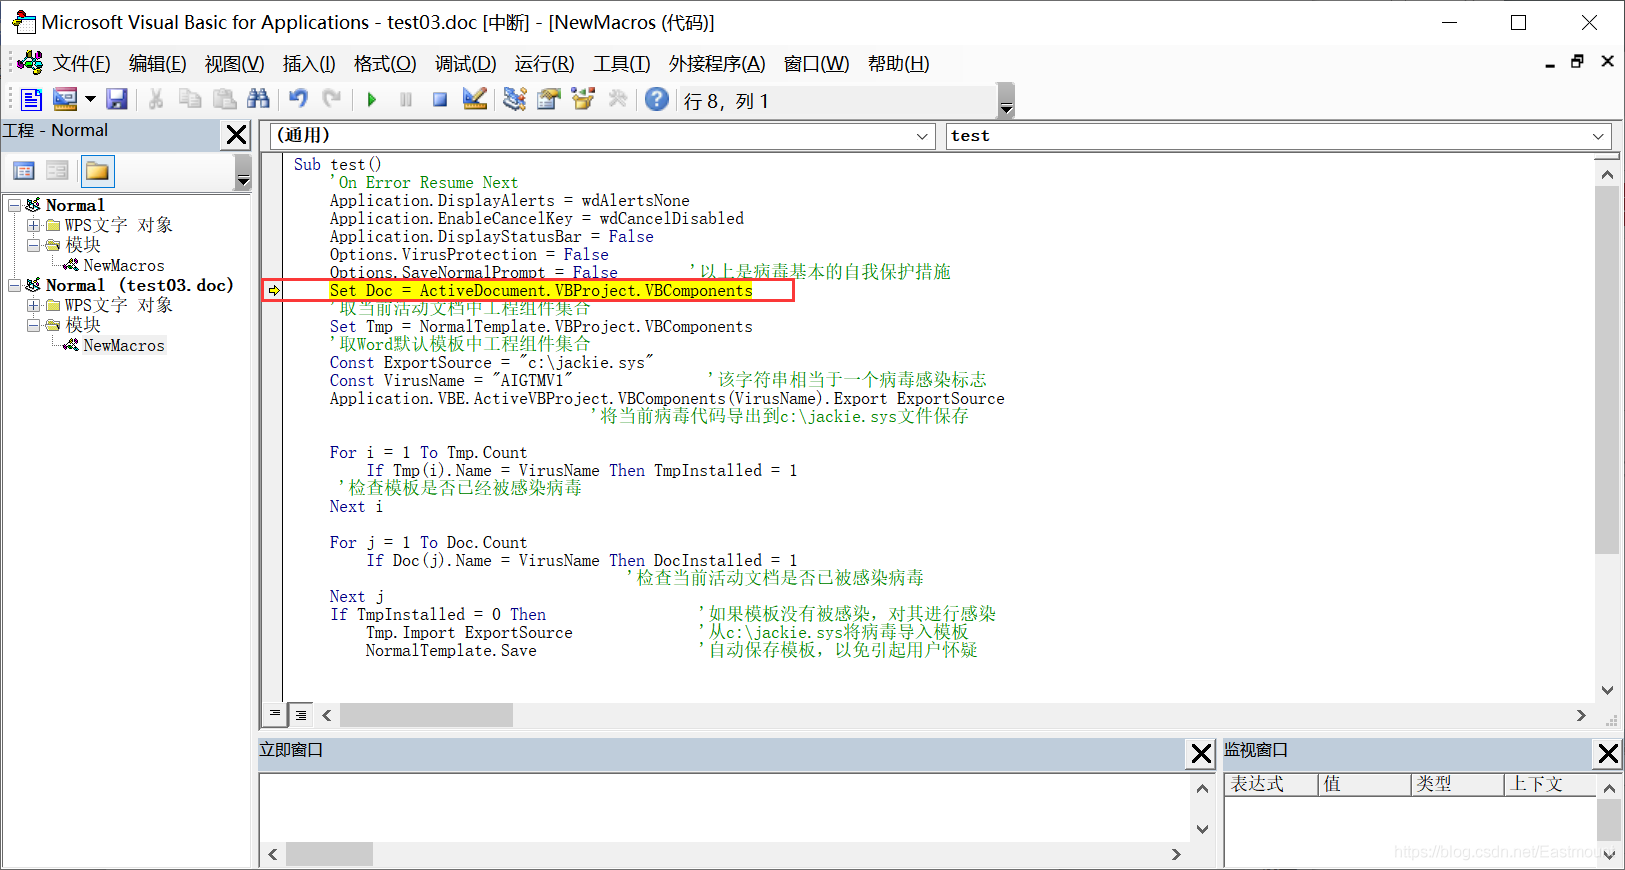Open the Project Explorer toolbar icon
1625x870 pixels.
click(x=514, y=99)
